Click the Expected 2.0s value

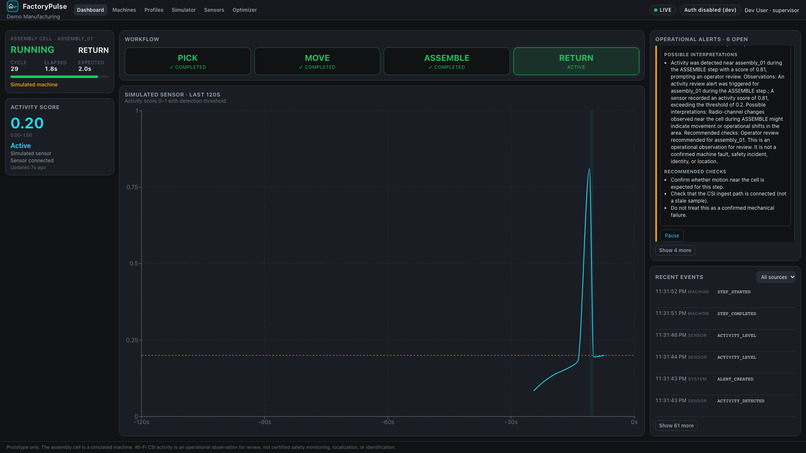point(84,69)
